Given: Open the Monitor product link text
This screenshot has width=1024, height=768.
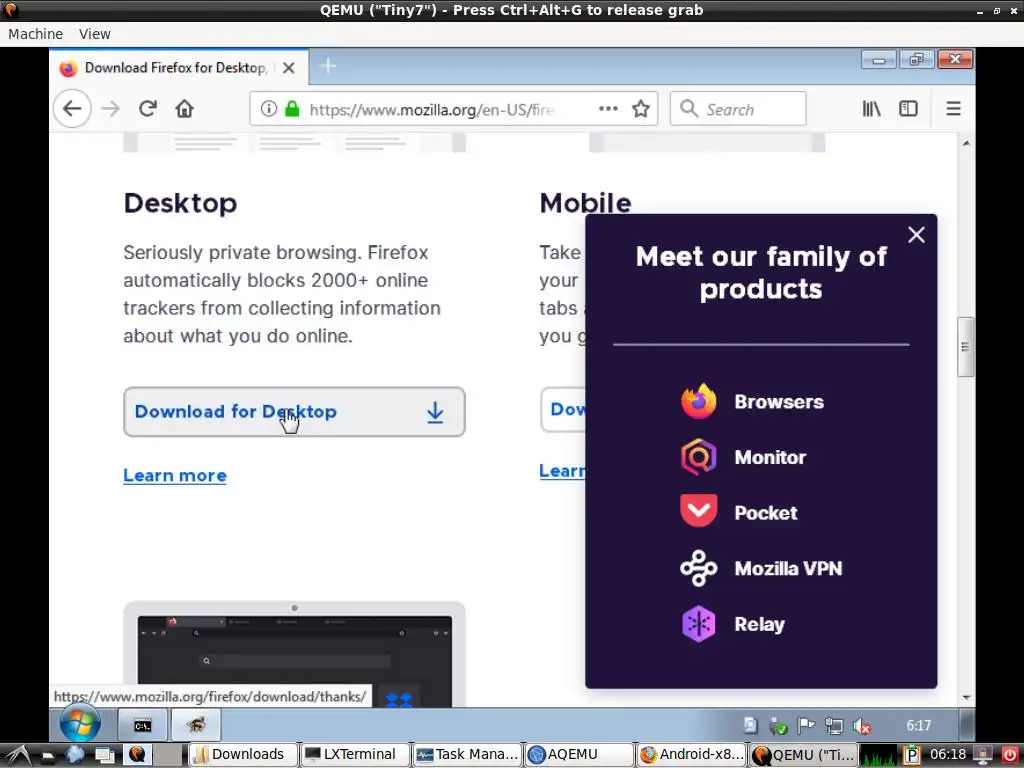Looking at the screenshot, I should [770, 457].
